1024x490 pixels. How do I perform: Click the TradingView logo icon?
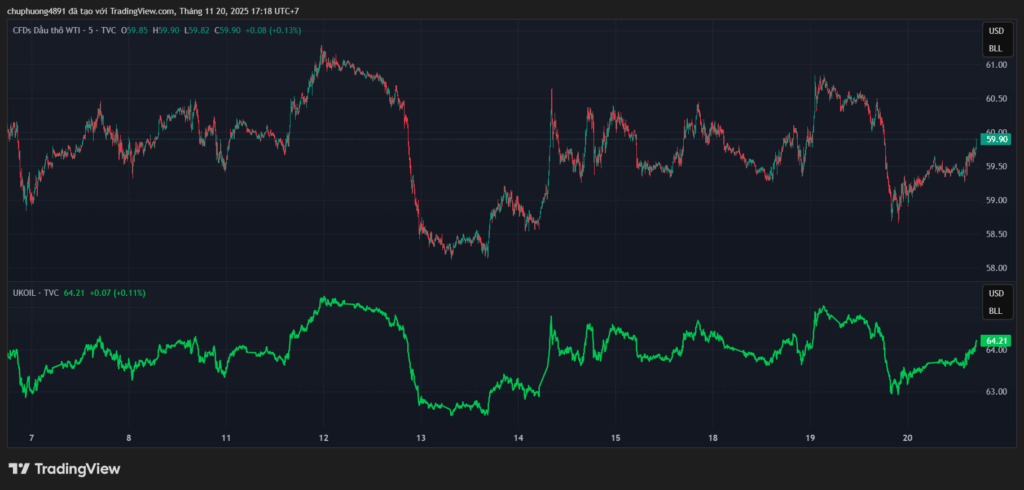point(18,468)
